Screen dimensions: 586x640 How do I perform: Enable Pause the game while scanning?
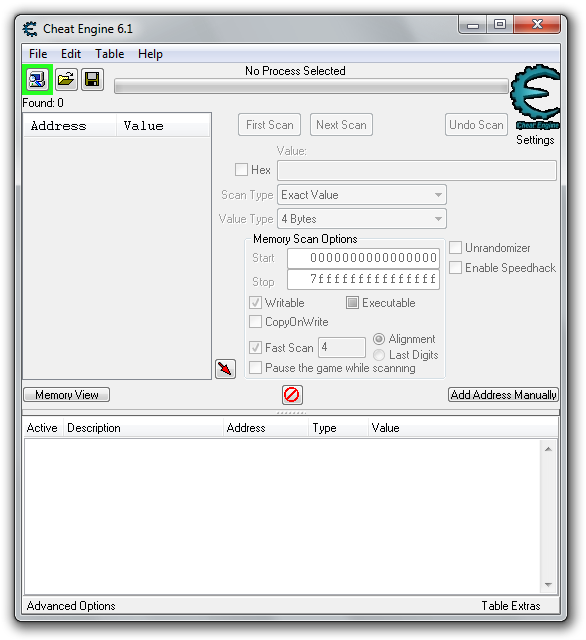[x=255, y=368]
